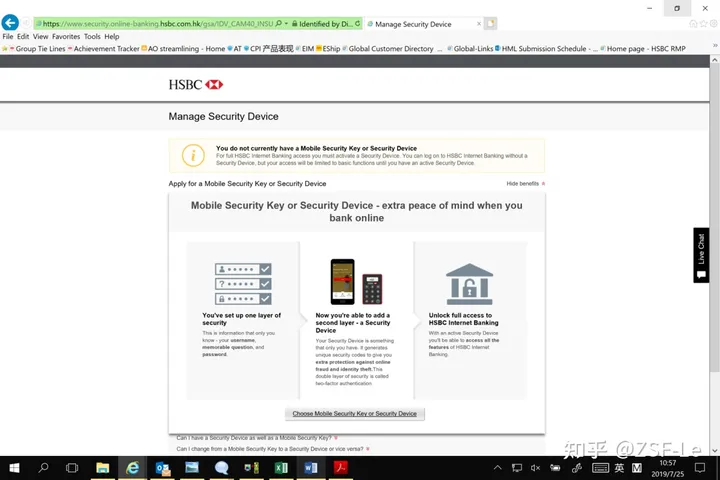Go back with the browser back arrow
The height and width of the screenshot is (480, 720).
click(x=10, y=23)
